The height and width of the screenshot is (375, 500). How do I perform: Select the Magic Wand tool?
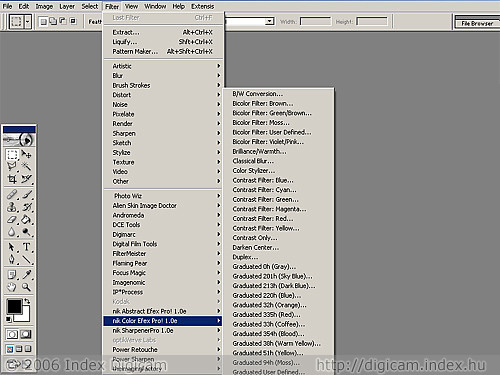[26, 166]
